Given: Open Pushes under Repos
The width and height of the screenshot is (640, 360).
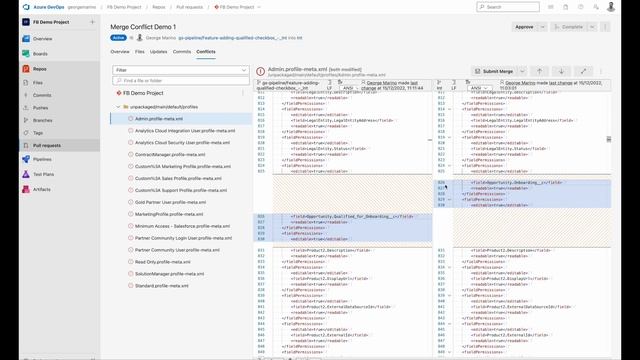Looking at the screenshot, I should (x=40, y=108).
